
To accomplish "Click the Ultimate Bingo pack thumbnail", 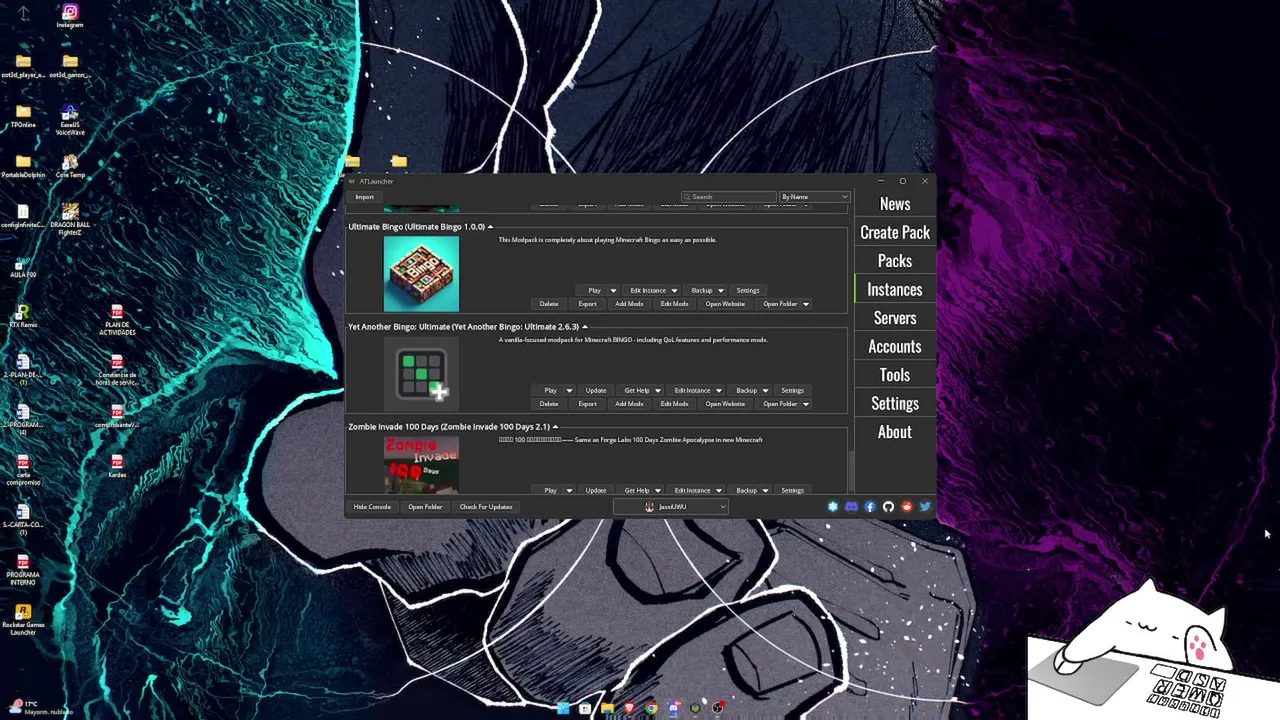I will [x=421, y=274].
